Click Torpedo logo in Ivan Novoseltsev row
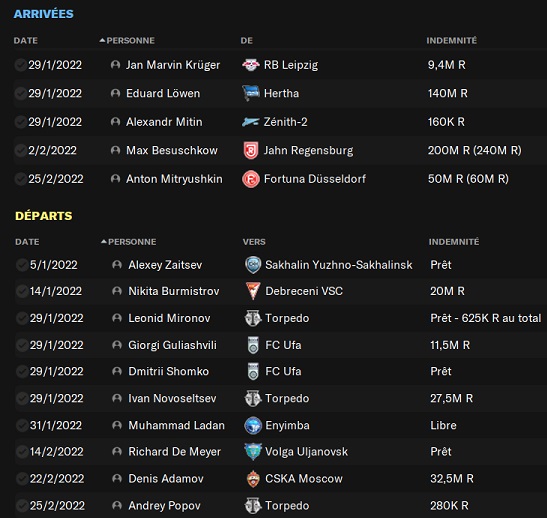The image size is (547, 518). (x=253, y=398)
